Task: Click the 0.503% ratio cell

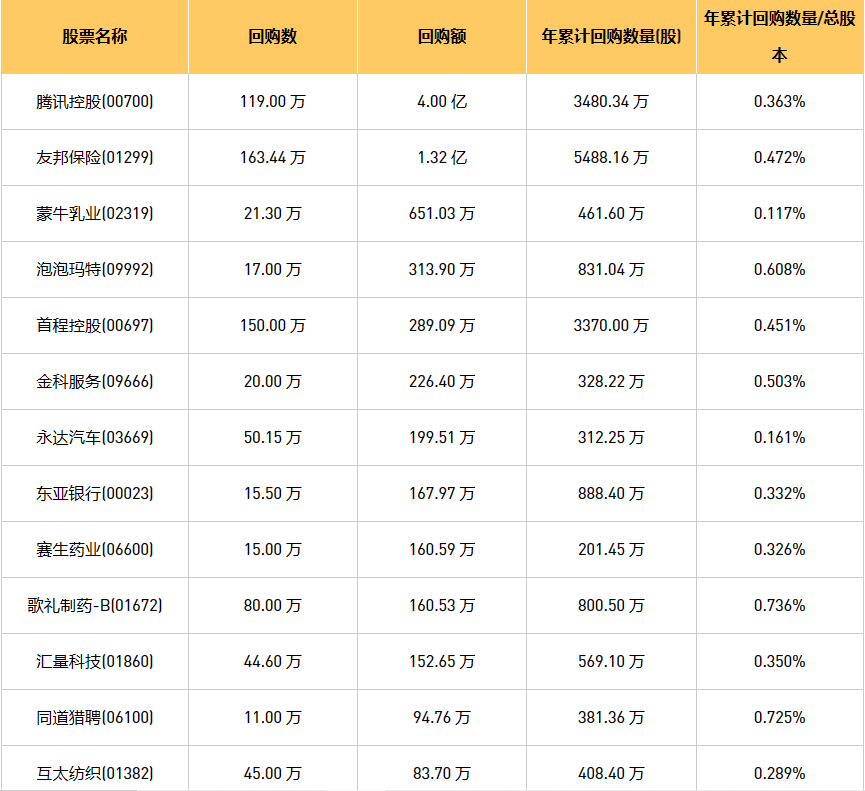Action: (779, 382)
